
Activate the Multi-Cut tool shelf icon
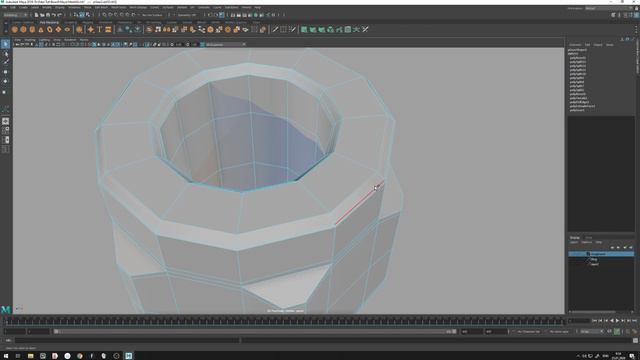tap(275, 29)
